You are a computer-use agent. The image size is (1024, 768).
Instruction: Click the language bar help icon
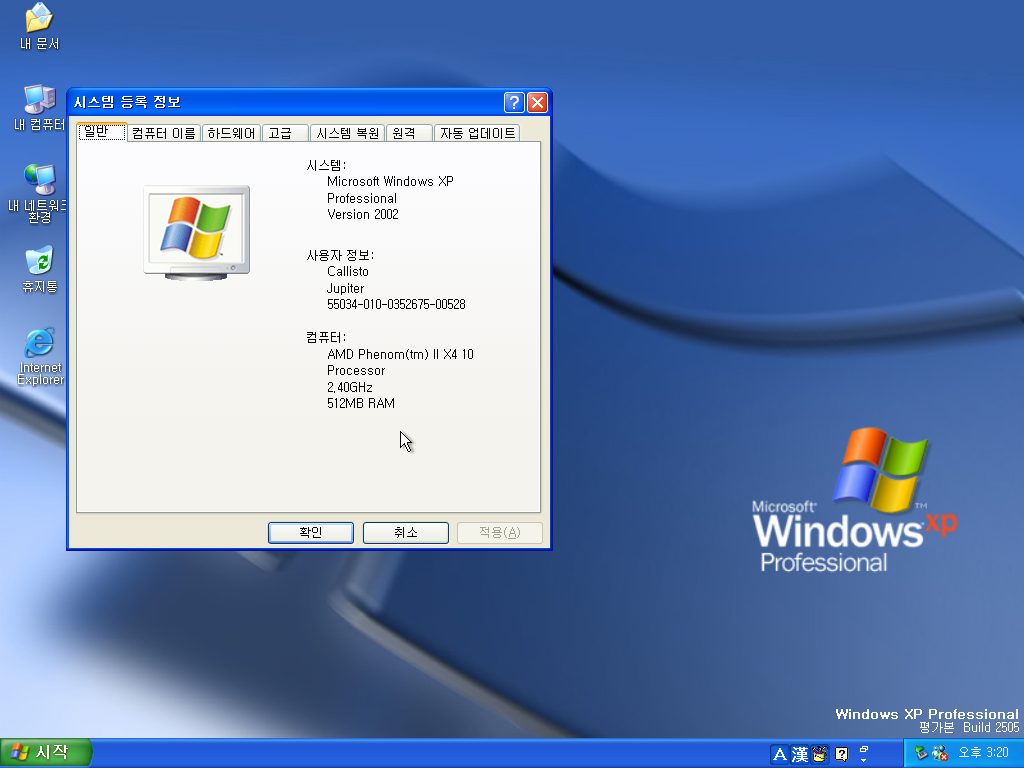coord(842,754)
